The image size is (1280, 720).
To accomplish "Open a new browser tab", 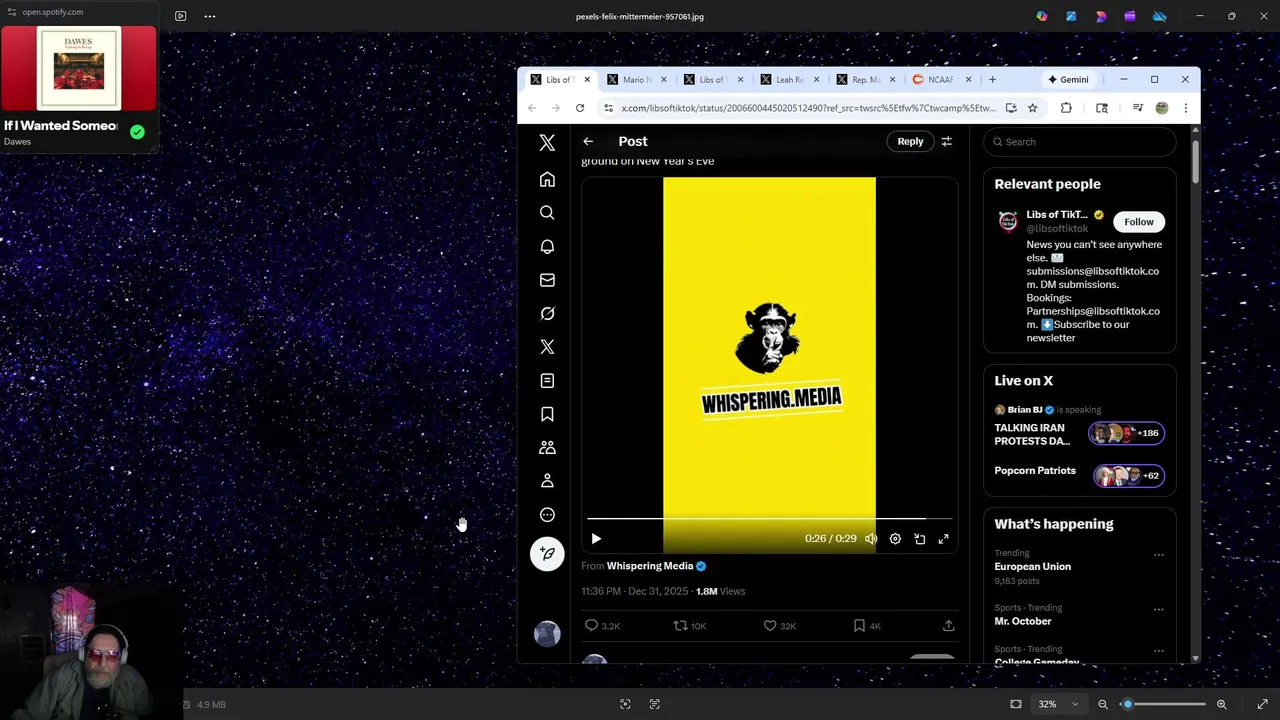I will coord(992,80).
